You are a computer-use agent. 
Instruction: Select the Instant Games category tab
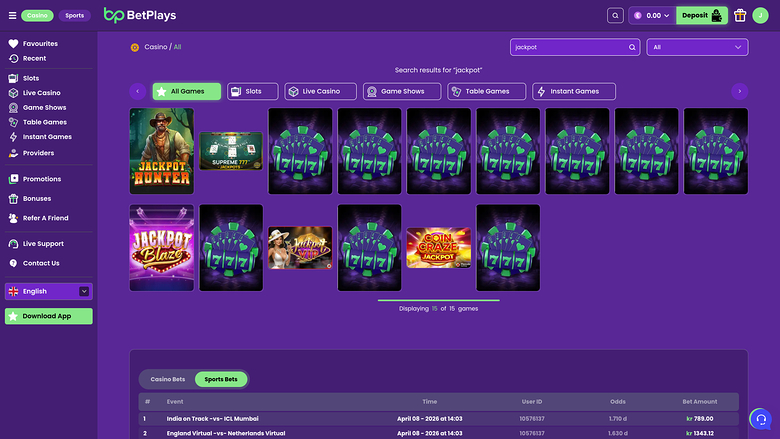(x=574, y=91)
